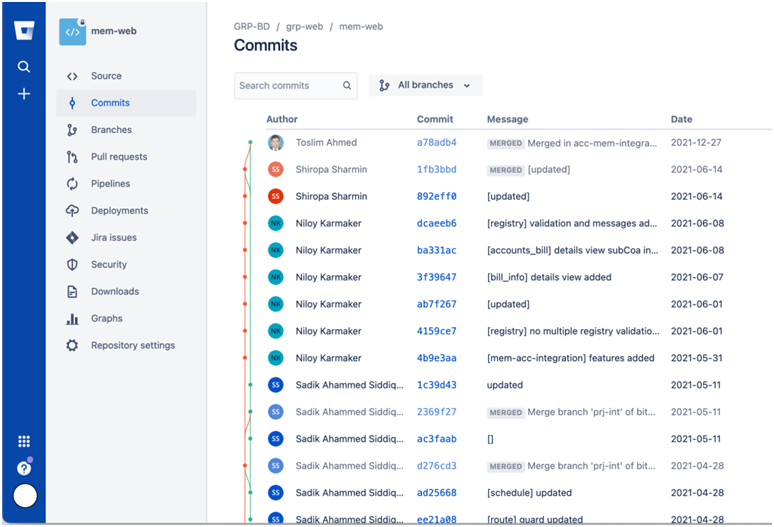Click the Graphs bar chart icon
This screenshot has width=774, height=527.
pos(73,319)
